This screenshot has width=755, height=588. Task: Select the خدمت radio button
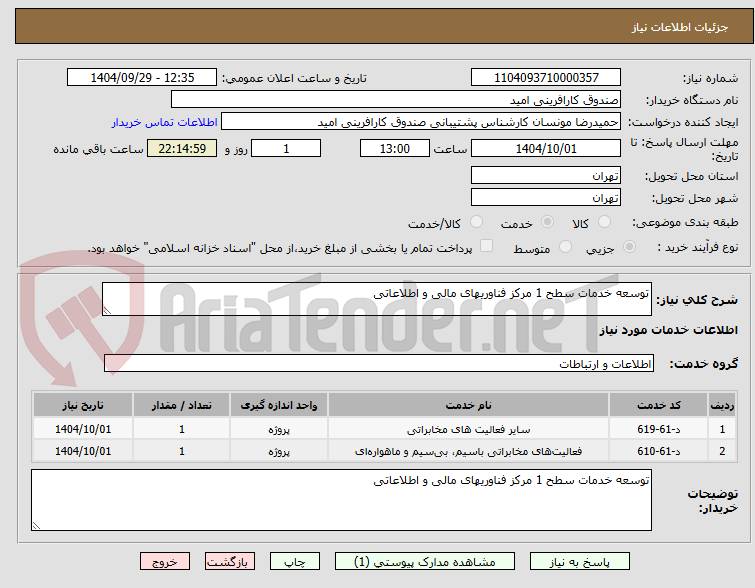tap(547, 222)
